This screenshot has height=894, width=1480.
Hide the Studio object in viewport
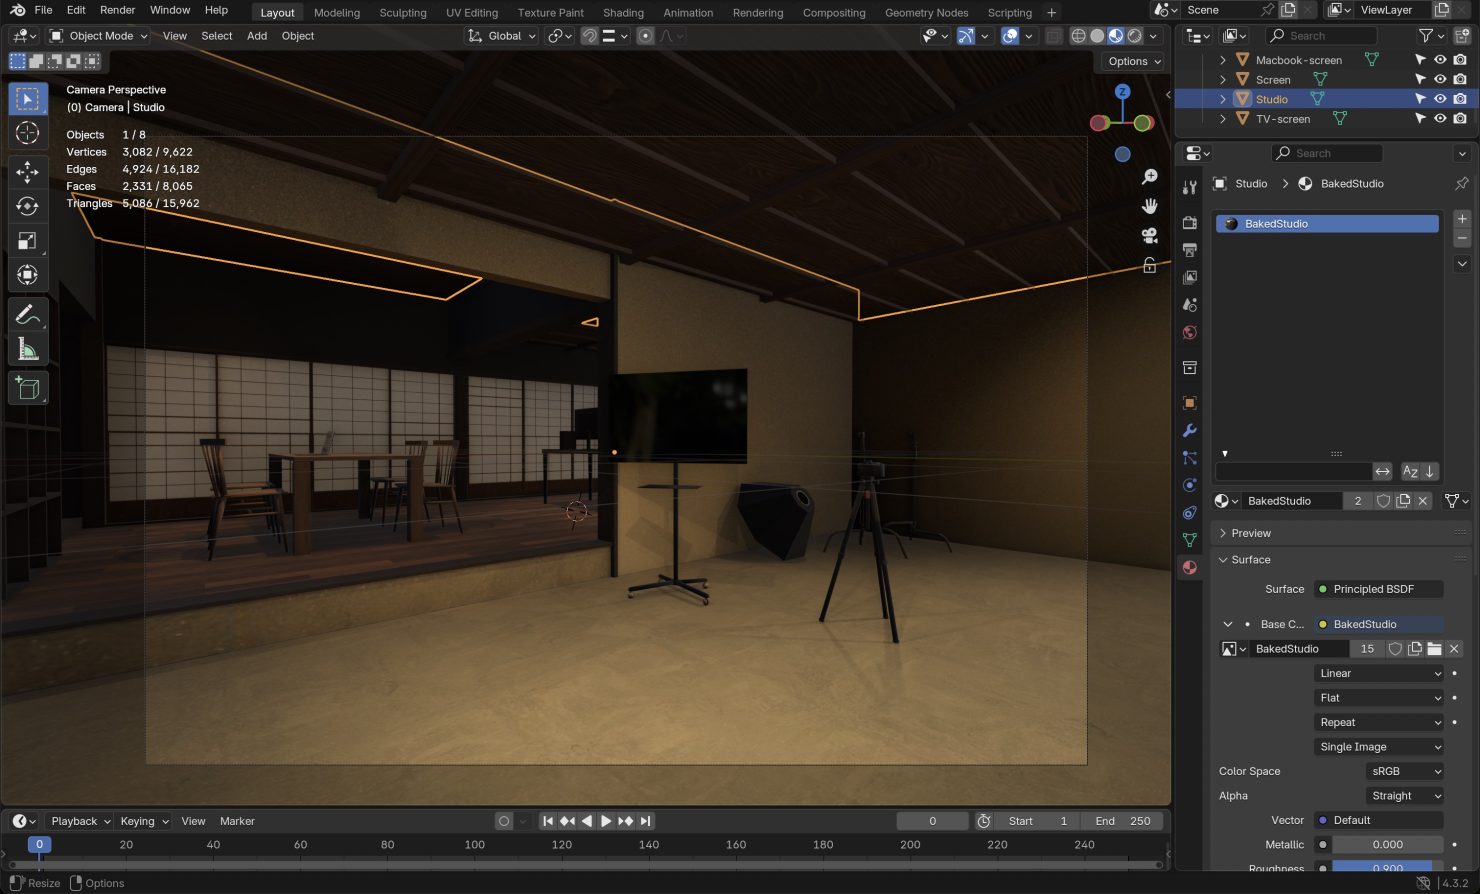[1440, 99]
